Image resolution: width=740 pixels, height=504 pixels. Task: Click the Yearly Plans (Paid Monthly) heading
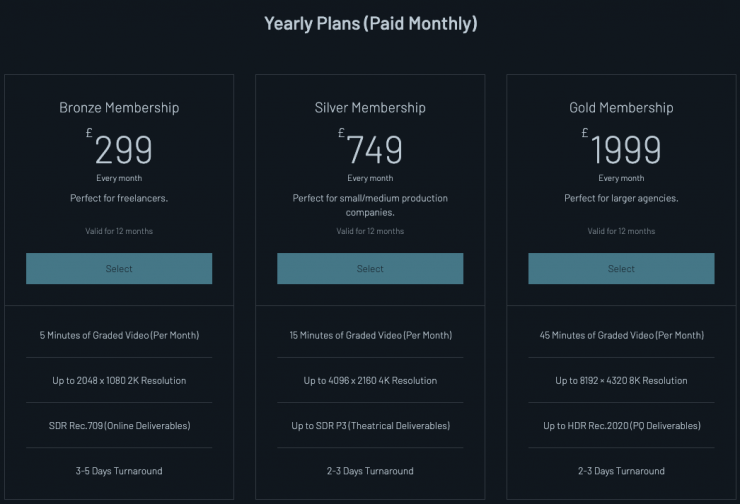pyautogui.click(x=370, y=23)
